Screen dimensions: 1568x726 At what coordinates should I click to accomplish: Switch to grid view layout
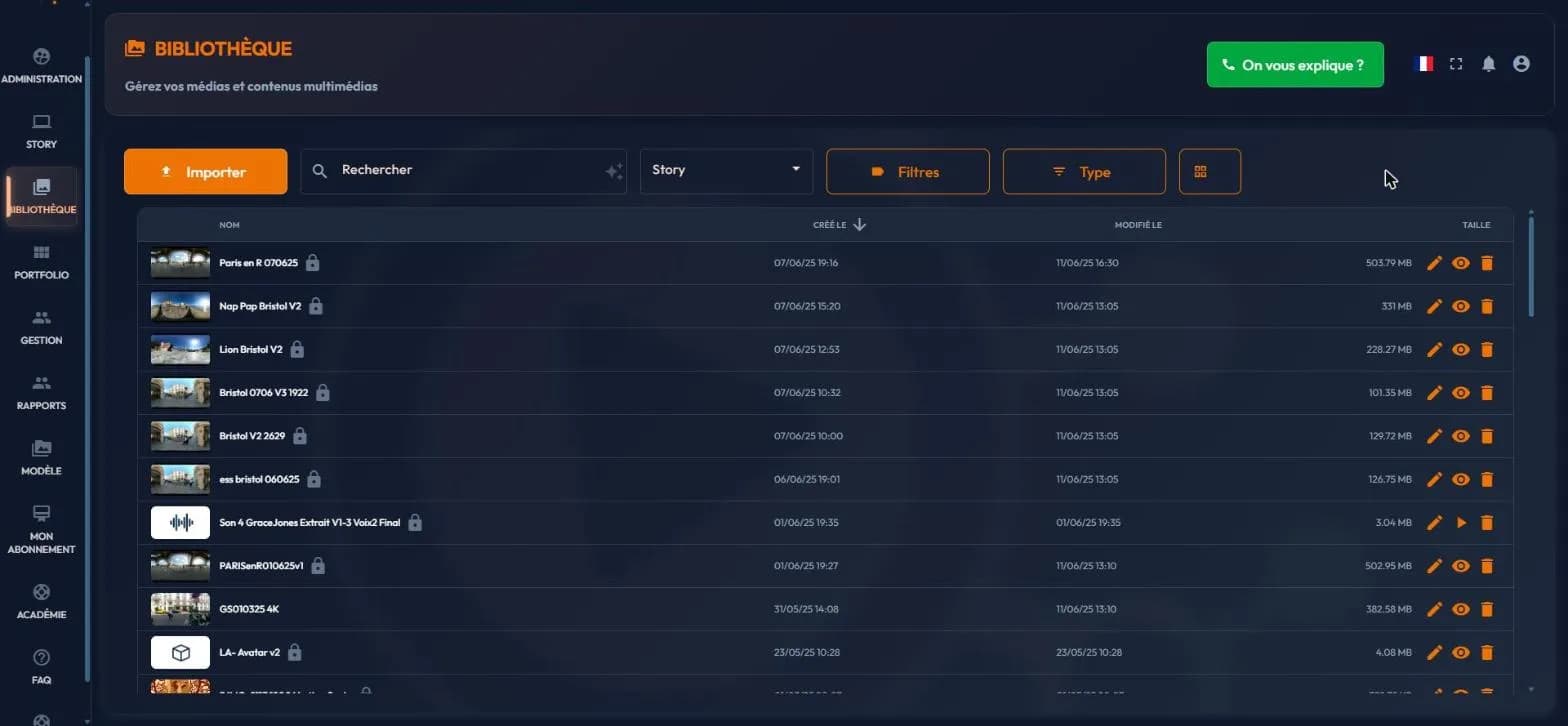tap(1210, 171)
